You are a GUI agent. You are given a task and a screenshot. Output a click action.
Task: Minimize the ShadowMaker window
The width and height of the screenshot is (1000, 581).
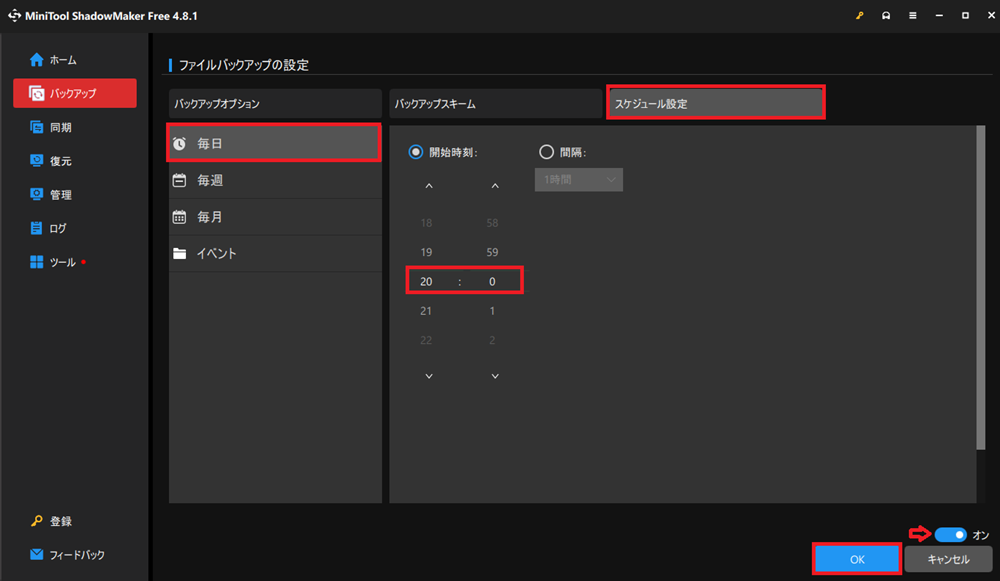[x=939, y=15]
